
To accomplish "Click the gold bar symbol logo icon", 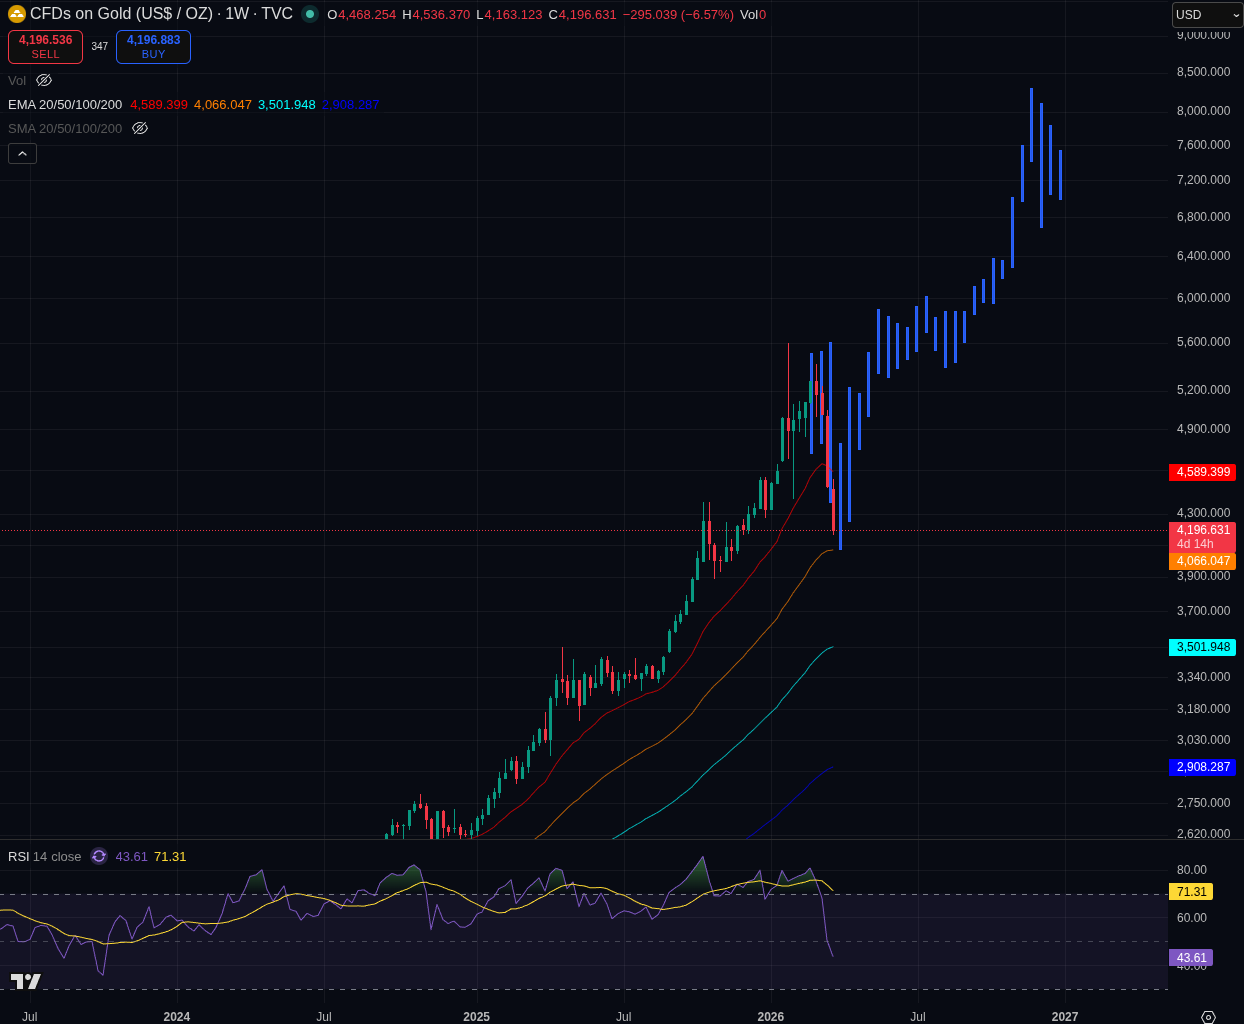I will 17,14.
